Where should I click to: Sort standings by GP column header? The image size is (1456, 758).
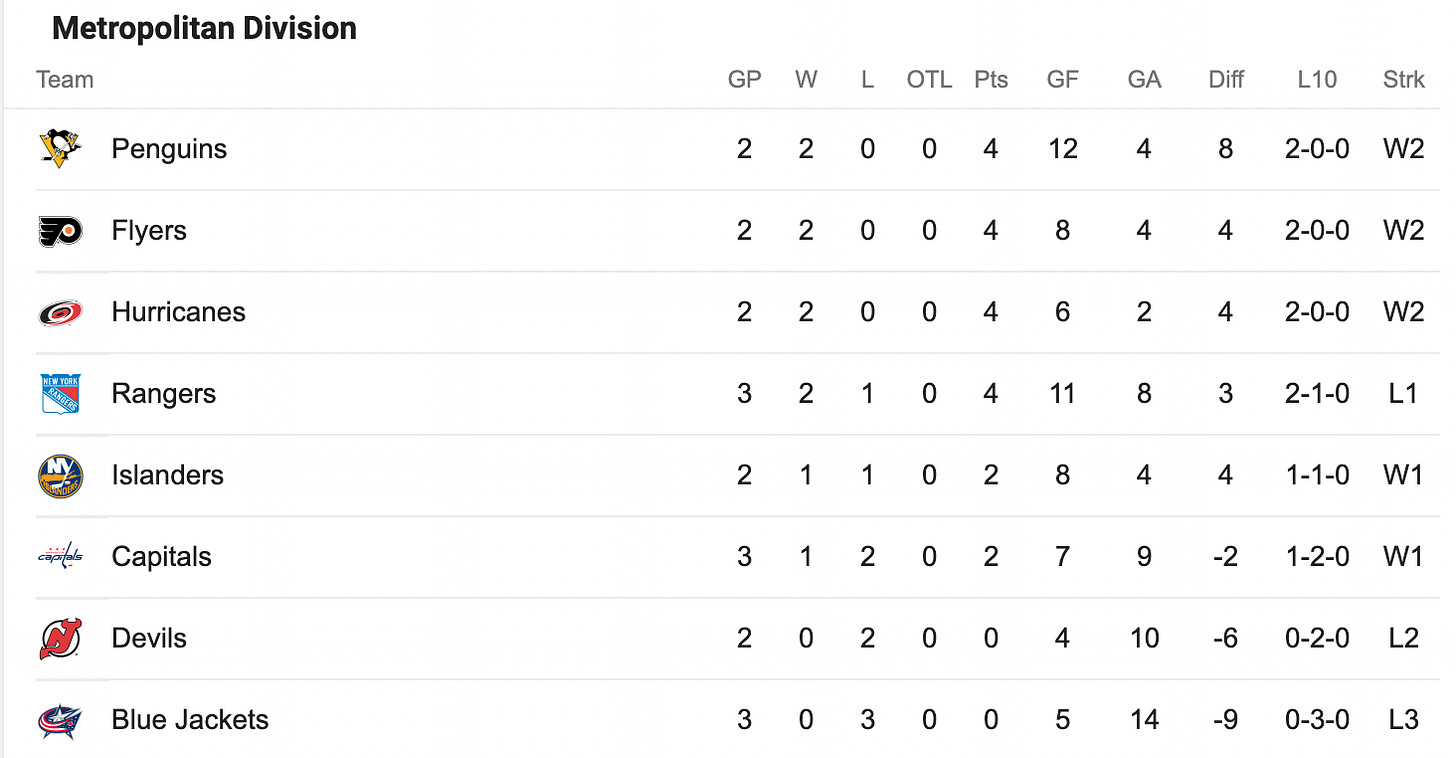744,80
